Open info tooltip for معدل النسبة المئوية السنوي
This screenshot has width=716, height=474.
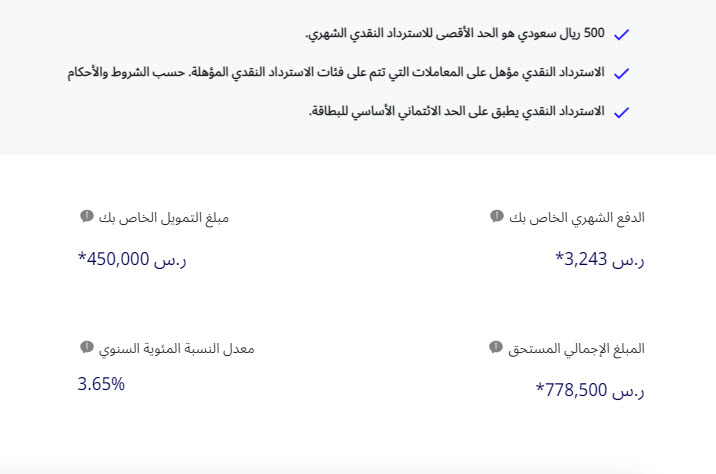87,347
